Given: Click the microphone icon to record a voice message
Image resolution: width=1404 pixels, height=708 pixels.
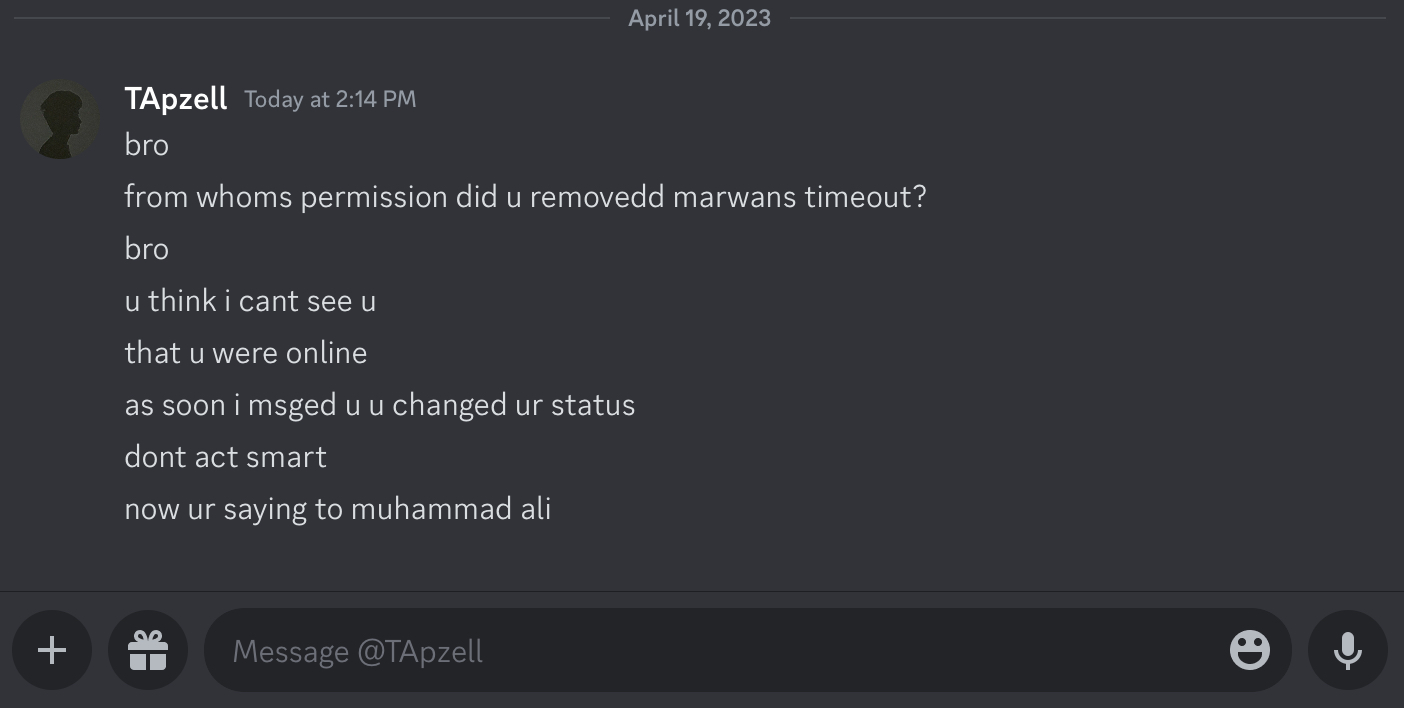Looking at the screenshot, I should [1347, 650].
